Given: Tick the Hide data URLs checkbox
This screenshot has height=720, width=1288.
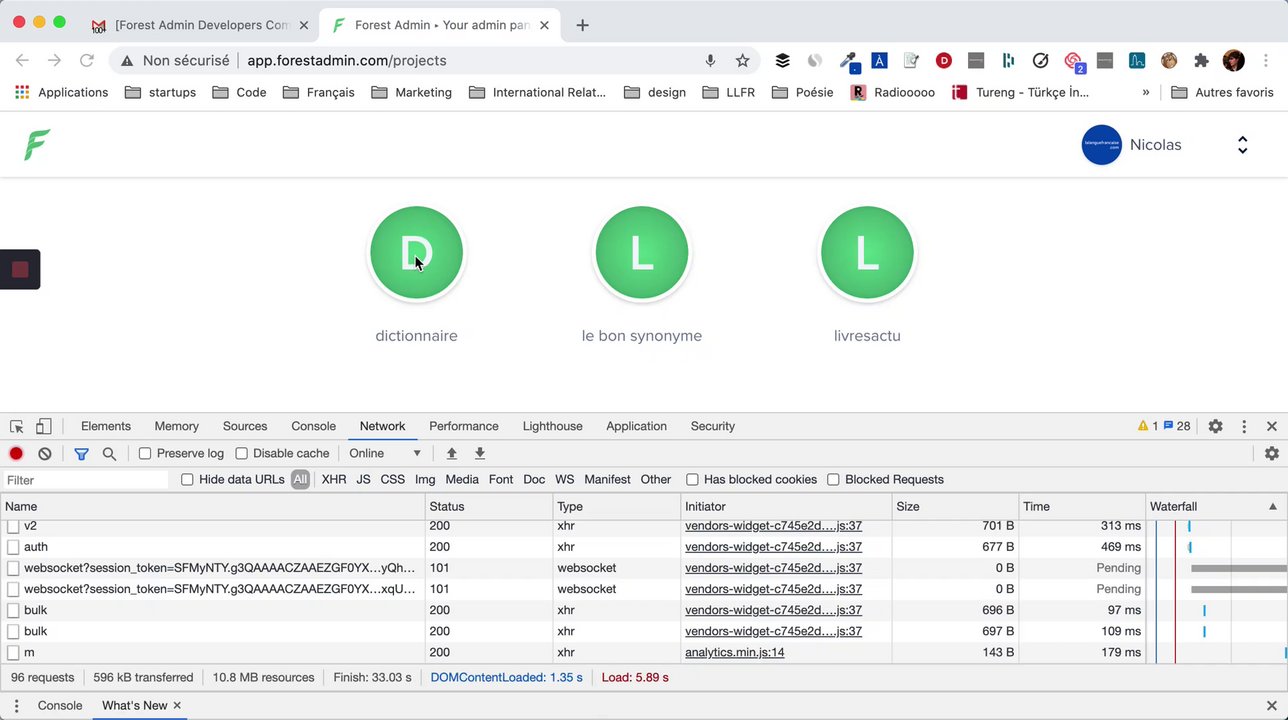Looking at the screenshot, I should pyautogui.click(x=187, y=479).
